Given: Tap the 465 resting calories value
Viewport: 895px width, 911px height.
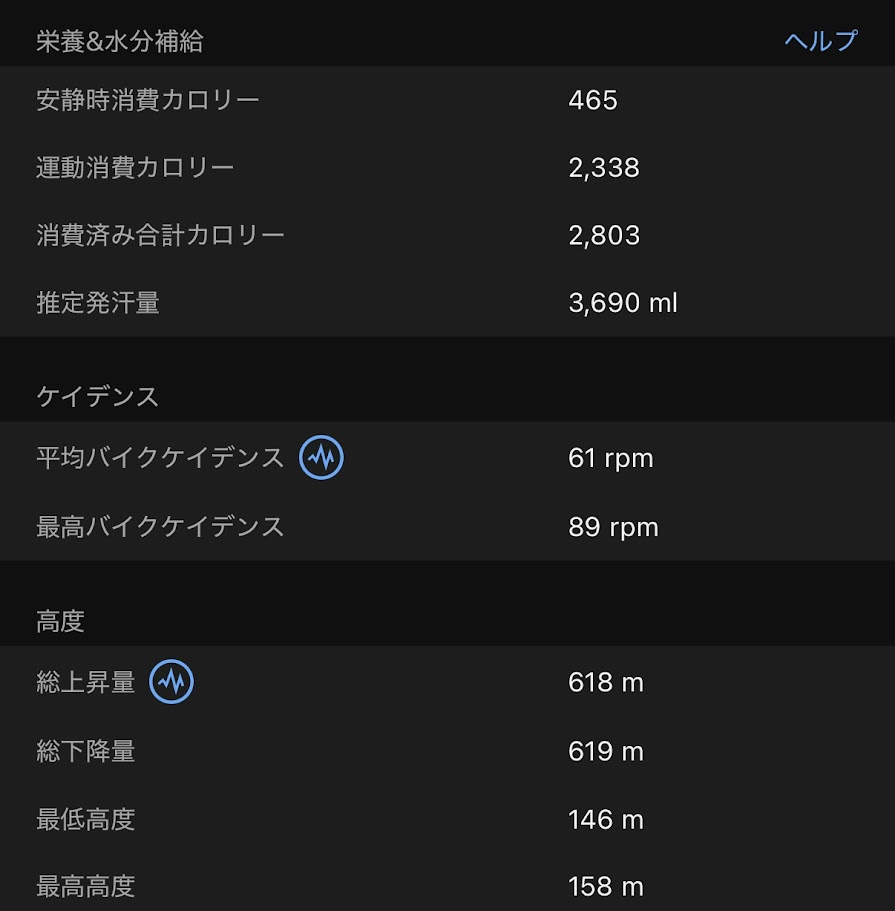Looking at the screenshot, I should (593, 100).
